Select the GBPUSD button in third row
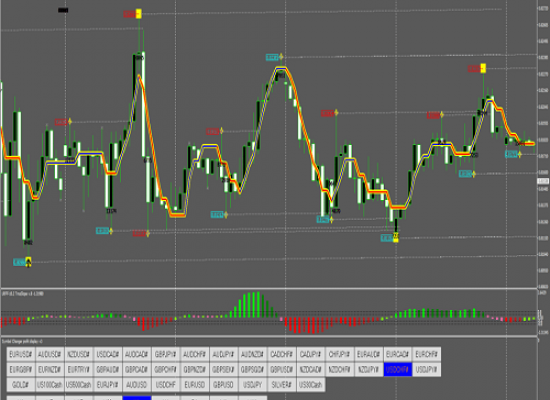550x400 pixels. 223,385
